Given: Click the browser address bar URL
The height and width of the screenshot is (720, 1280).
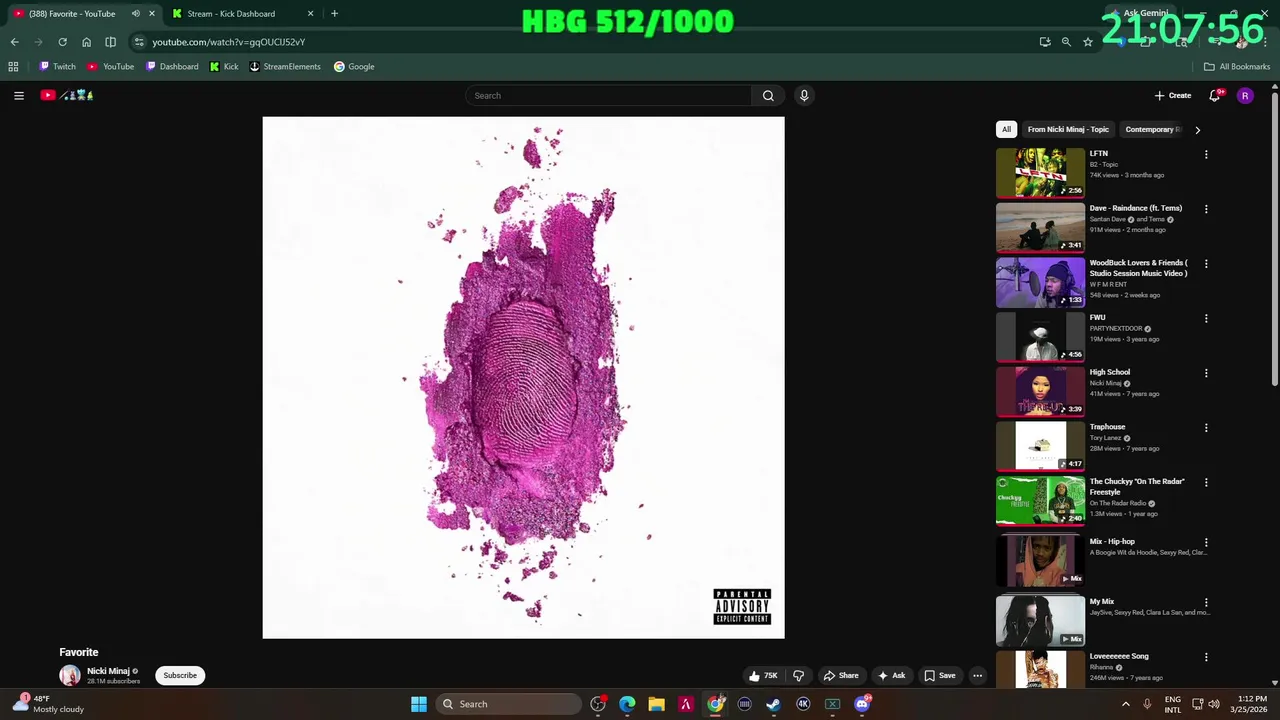Looking at the screenshot, I should (x=228, y=42).
